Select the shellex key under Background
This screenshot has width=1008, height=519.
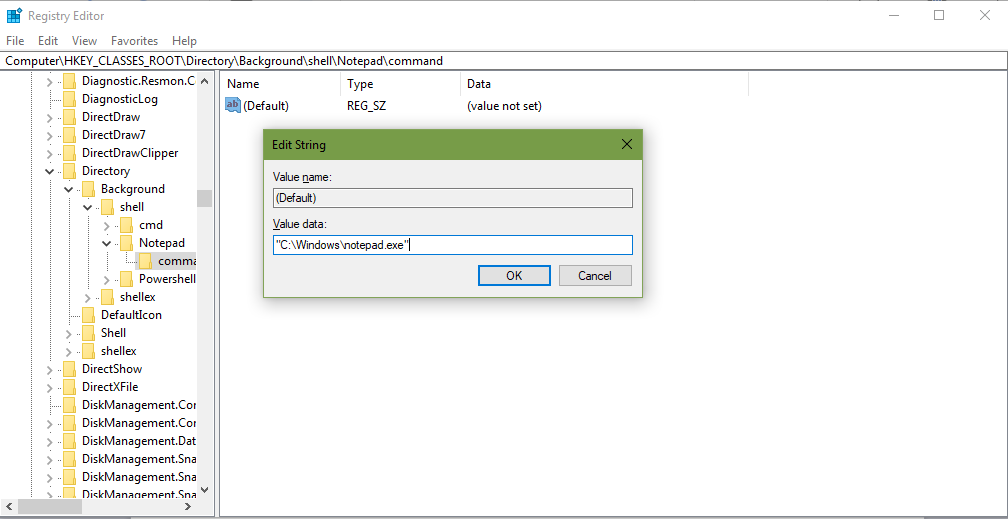tap(138, 297)
